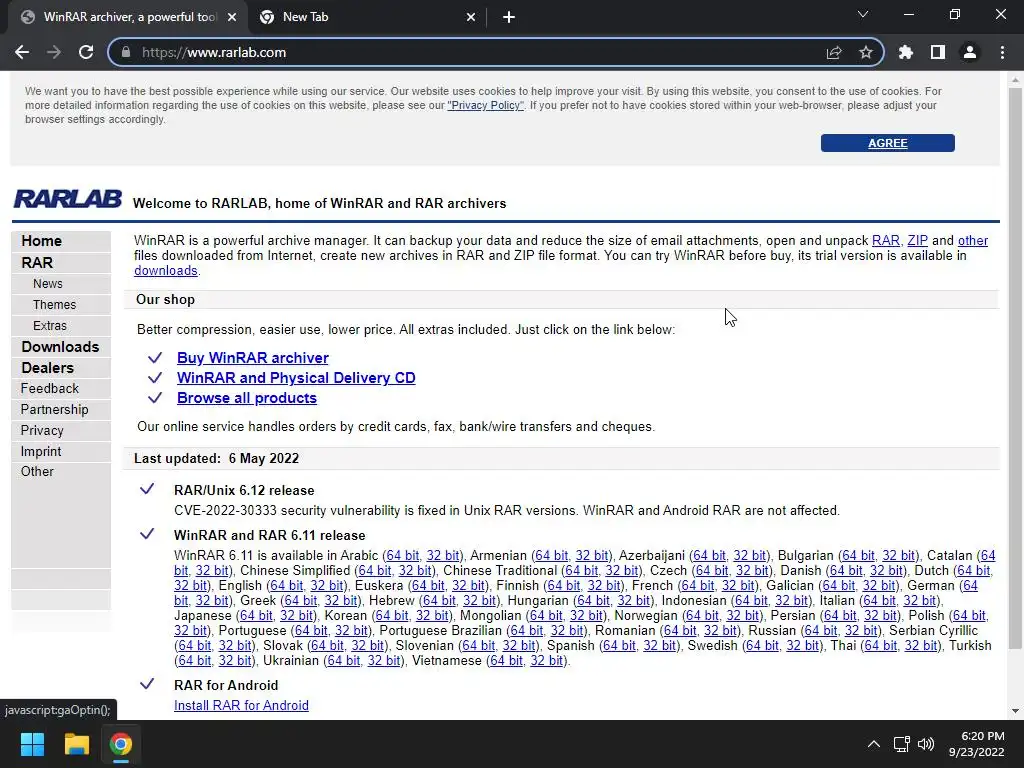Click Install RAR for Android link
Viewport: 1024px width, 768px height.
[241, 705]
